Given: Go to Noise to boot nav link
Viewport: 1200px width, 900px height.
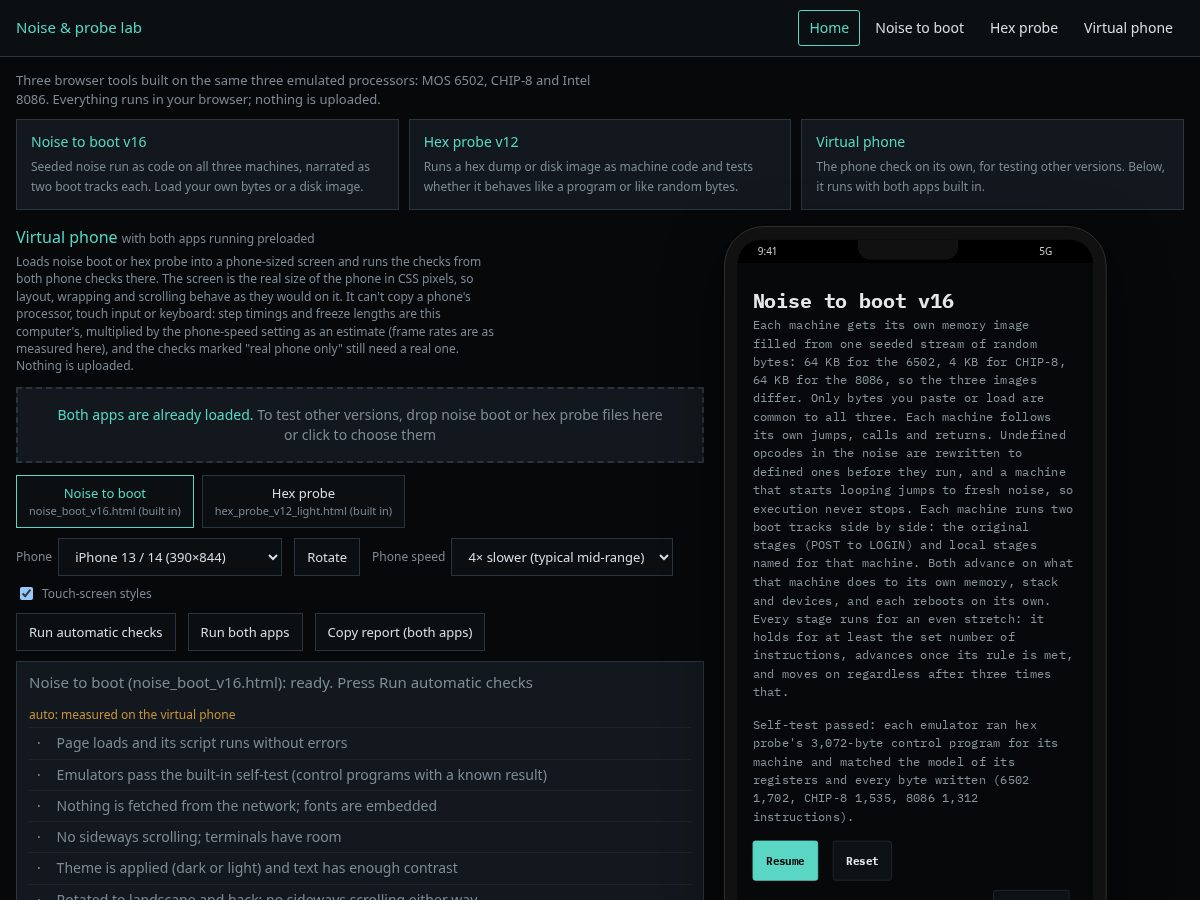Looking at the screenshot, I should click(x=919, y=28).
